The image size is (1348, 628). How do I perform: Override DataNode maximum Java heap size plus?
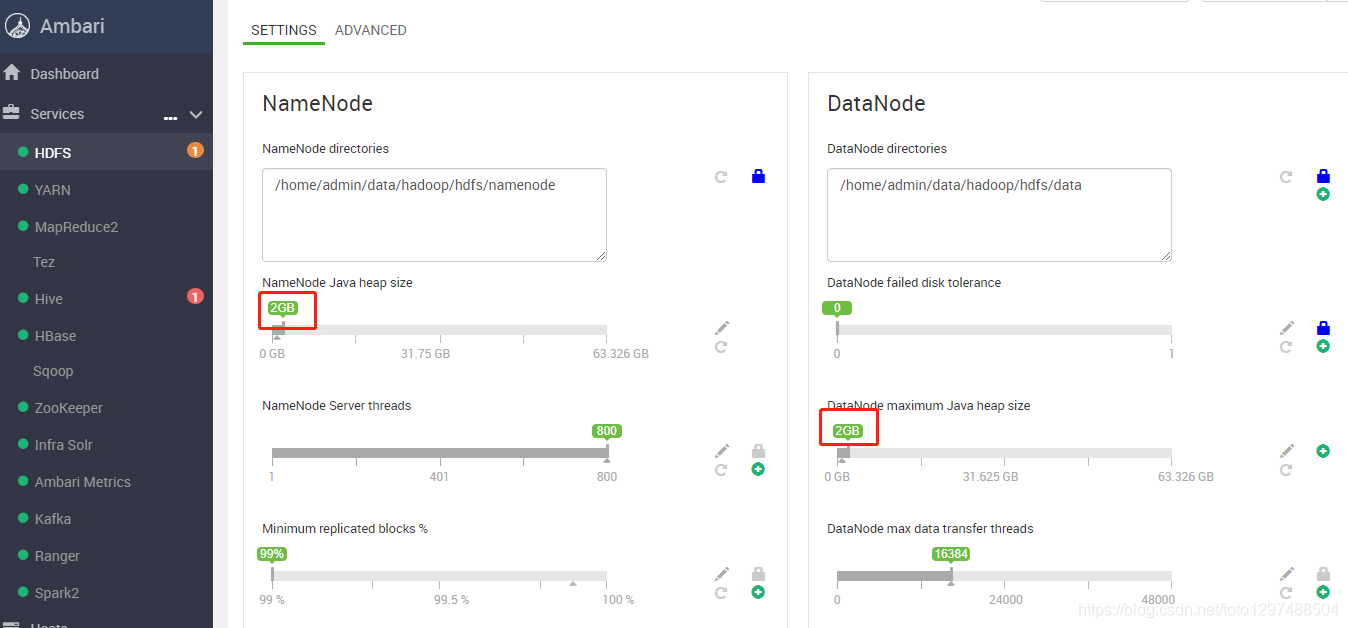(1323, 451)
